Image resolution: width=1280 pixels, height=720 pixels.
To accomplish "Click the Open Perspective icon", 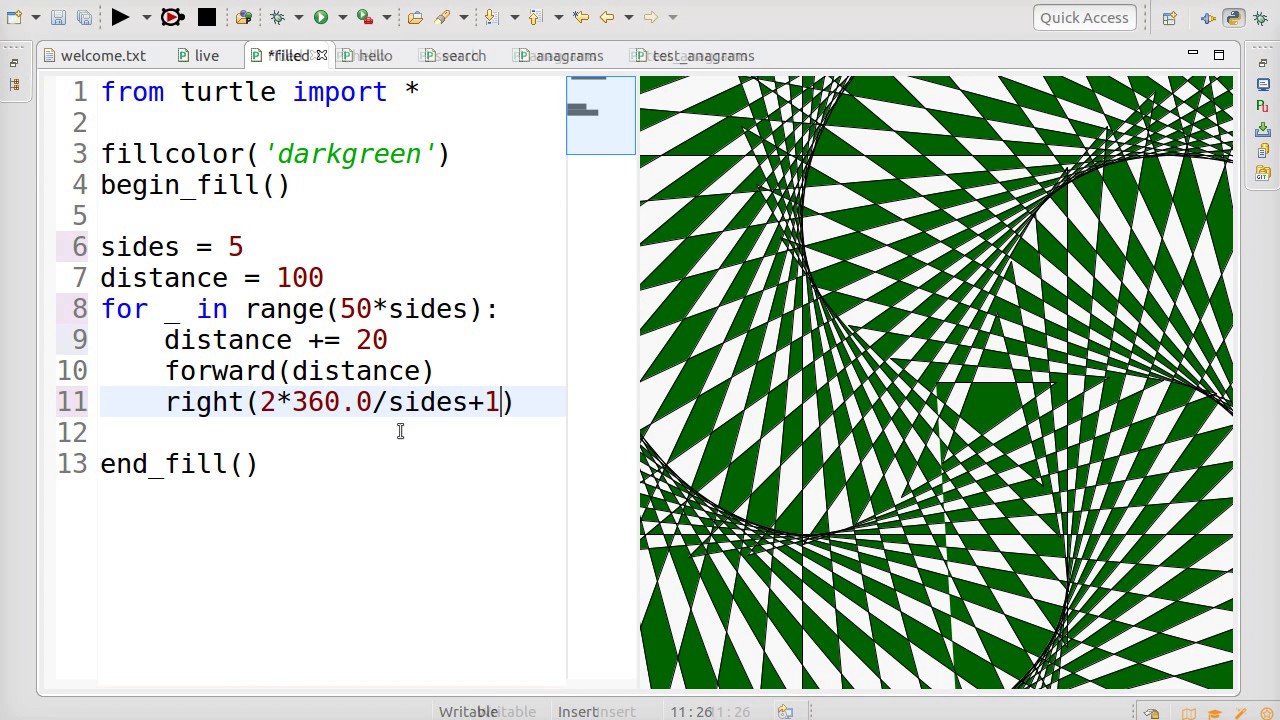I will click(1169, 18).
